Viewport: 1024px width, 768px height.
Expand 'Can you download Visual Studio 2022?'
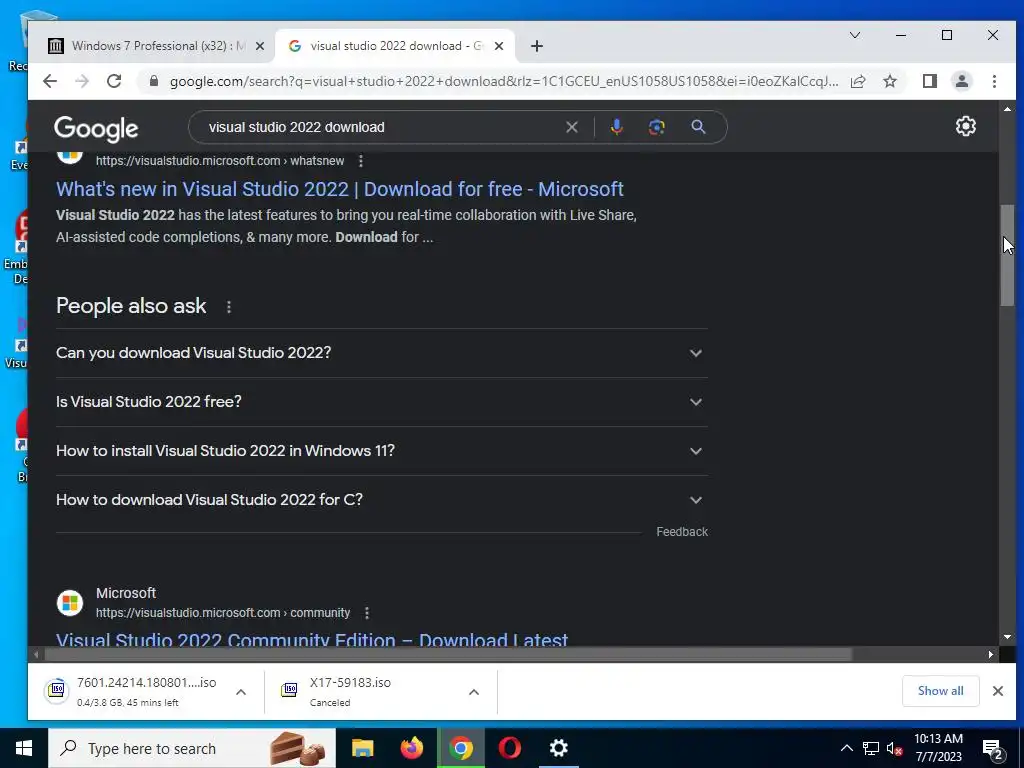(381, 353)
